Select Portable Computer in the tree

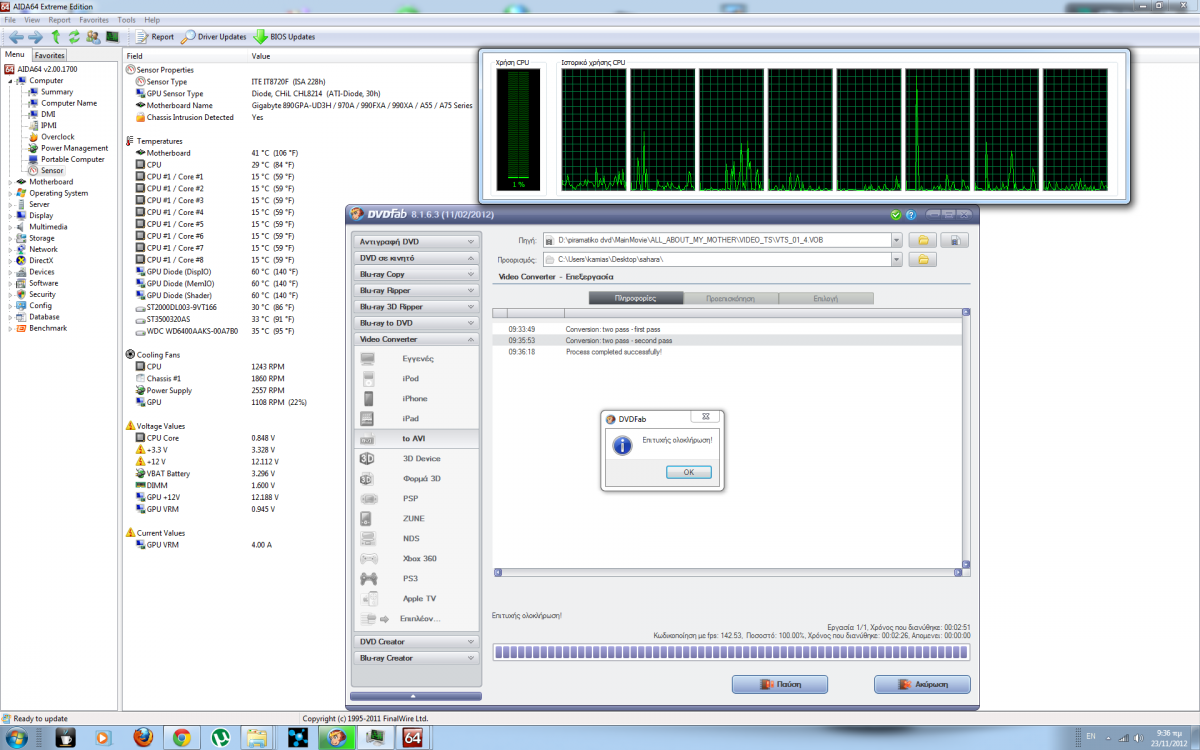pyautogui.click(x=72, y=159)
